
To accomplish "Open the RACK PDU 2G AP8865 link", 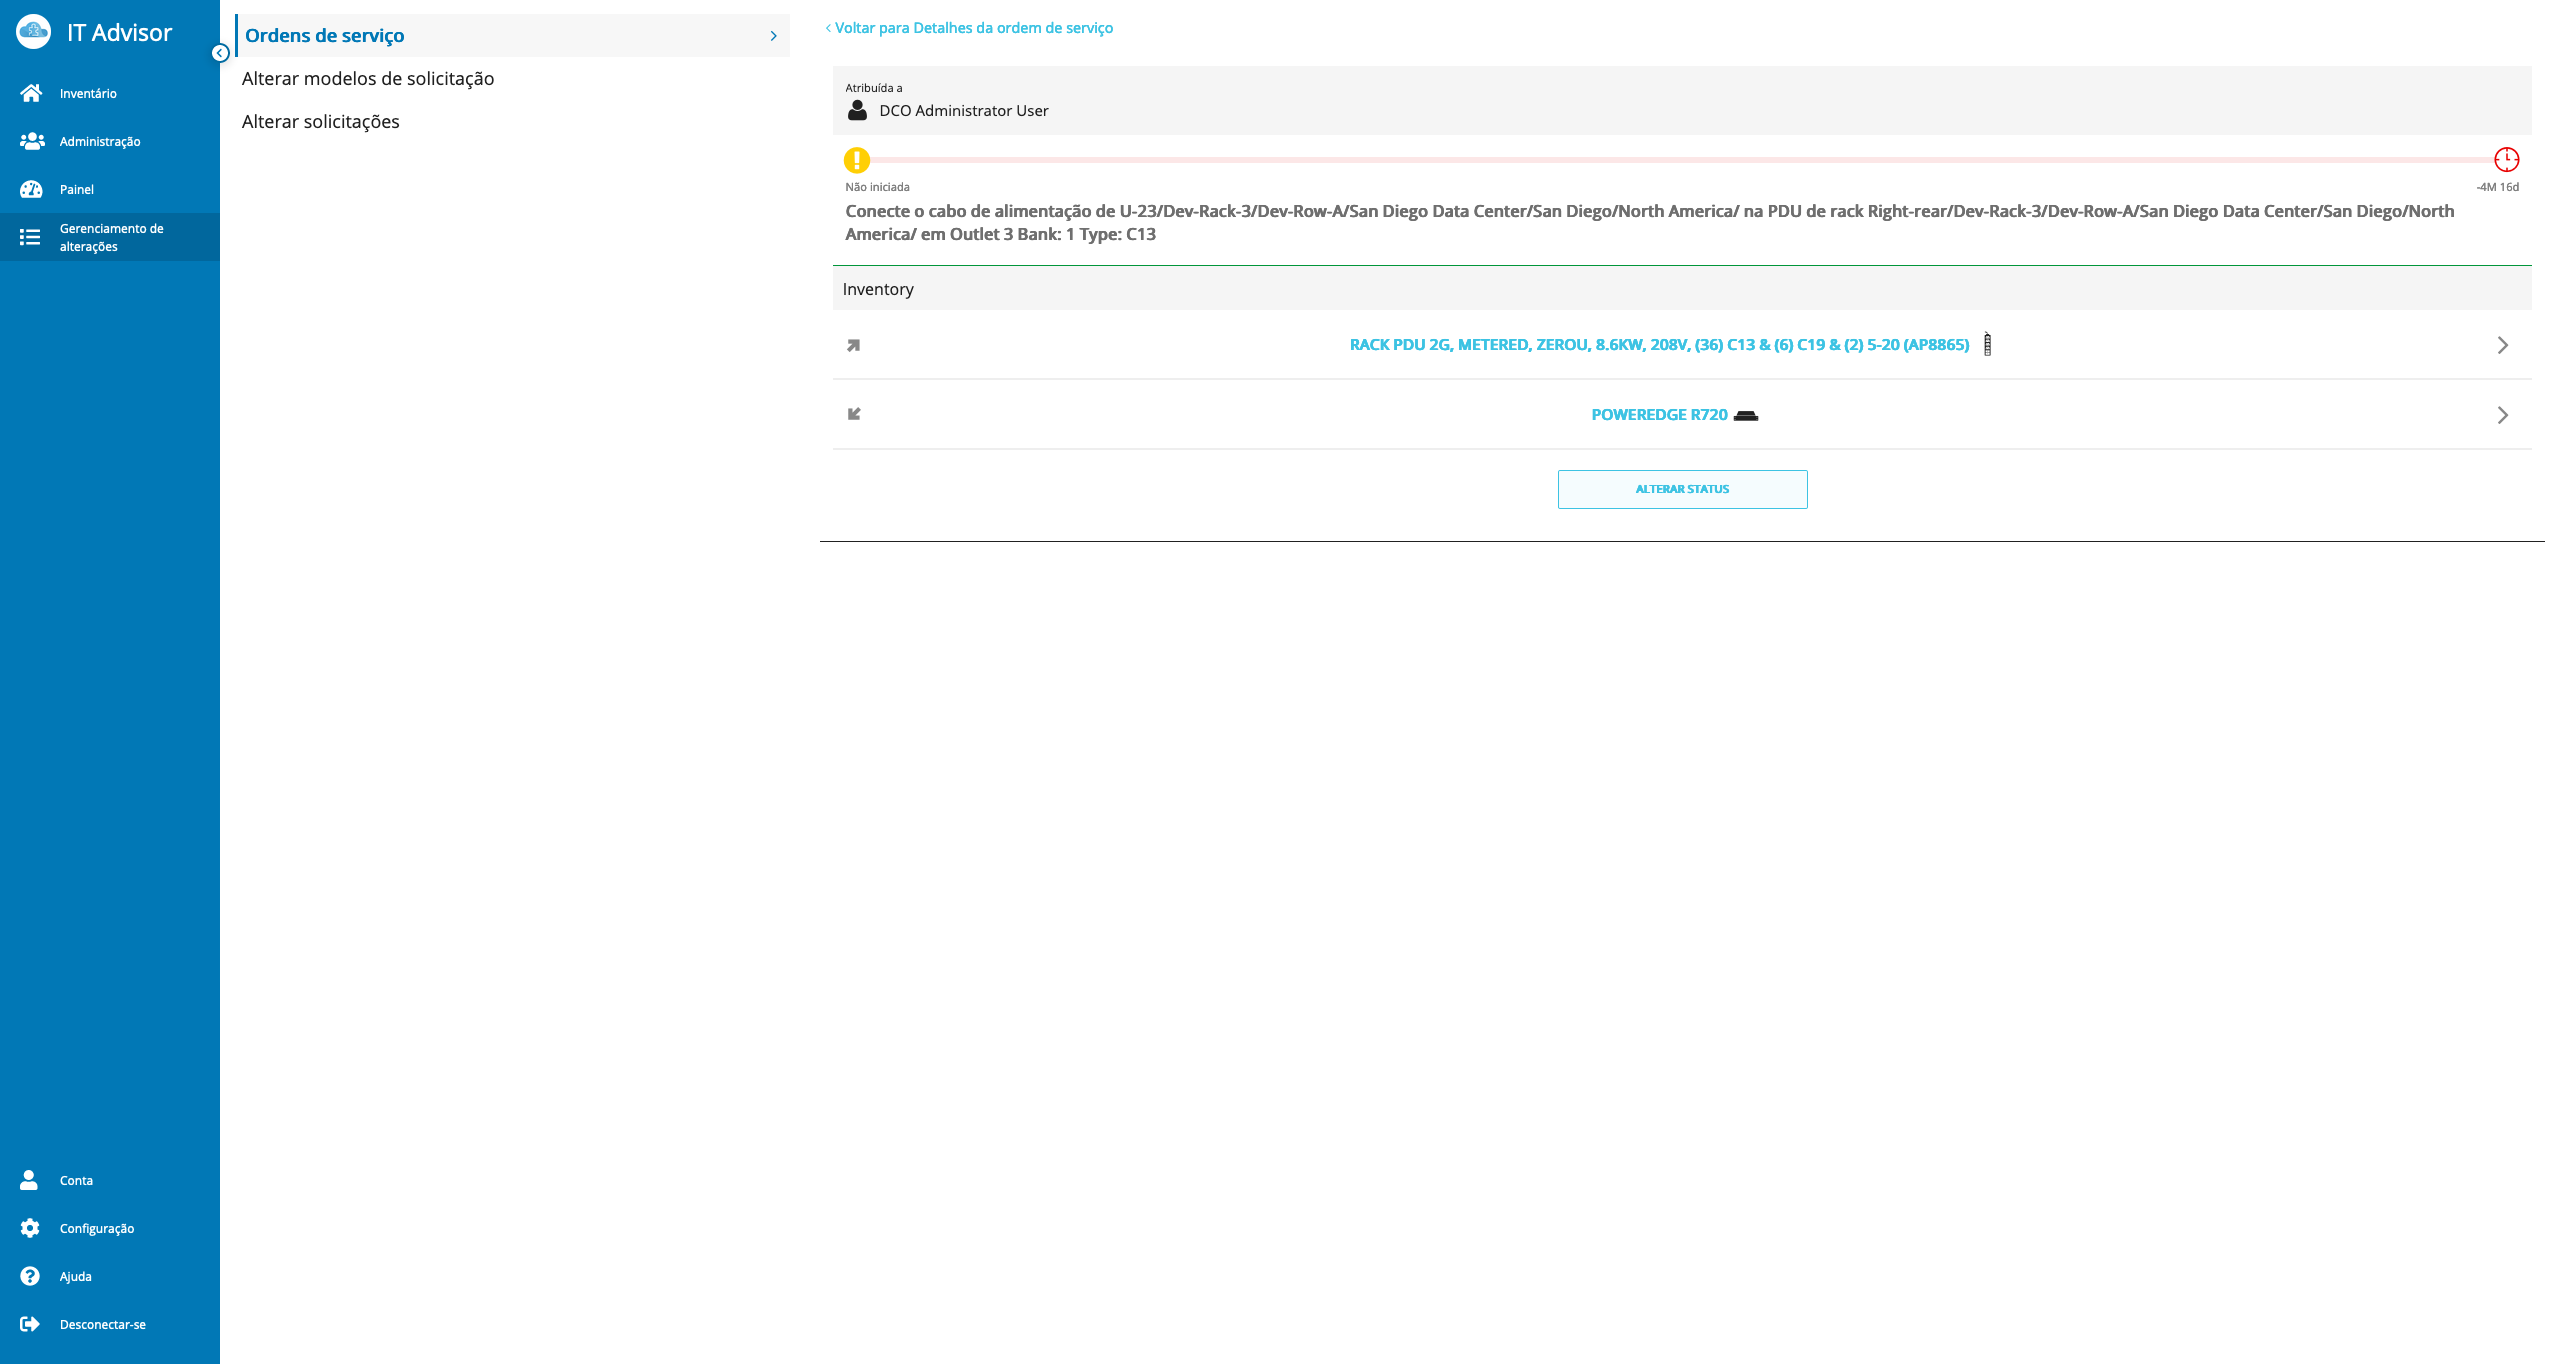I will (1659, 344).
